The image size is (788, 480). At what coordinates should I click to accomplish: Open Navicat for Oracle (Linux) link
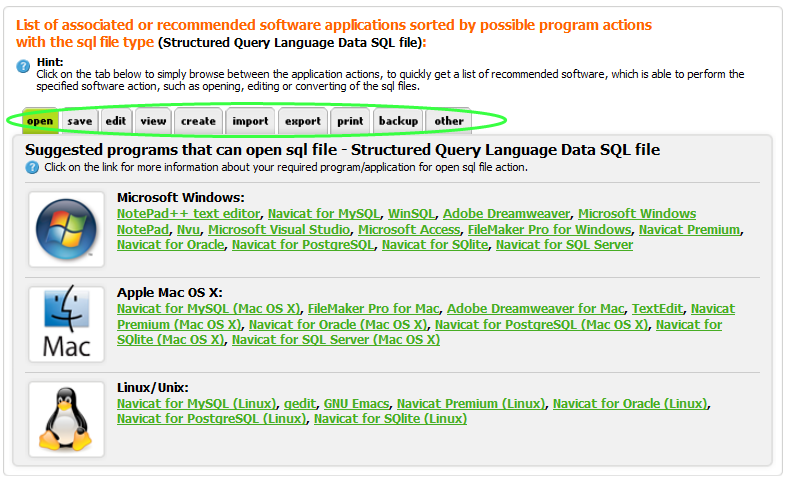(630, 404)
